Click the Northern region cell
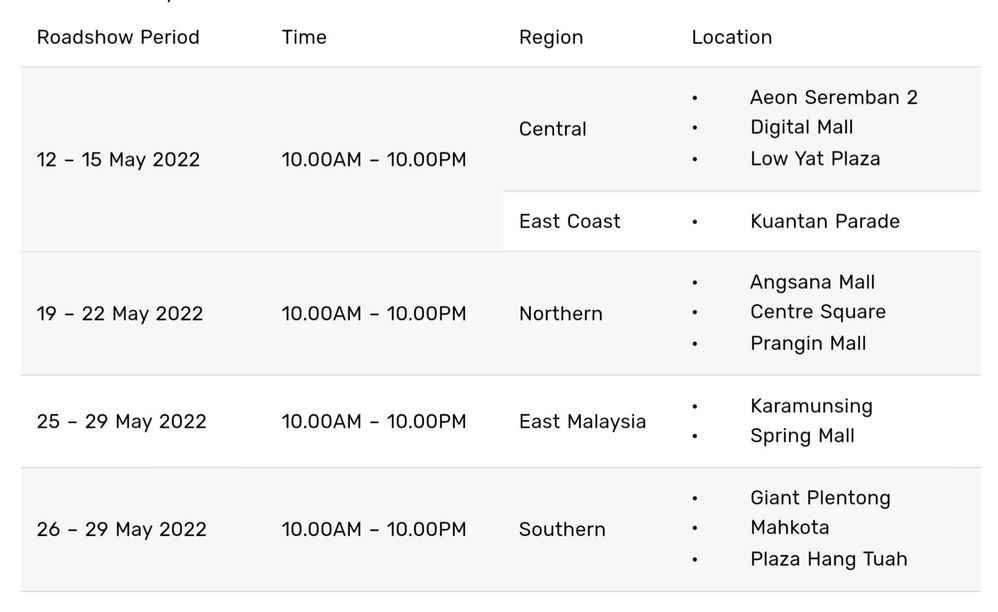Viewport: 998px width, 612px height. (560, 314)
